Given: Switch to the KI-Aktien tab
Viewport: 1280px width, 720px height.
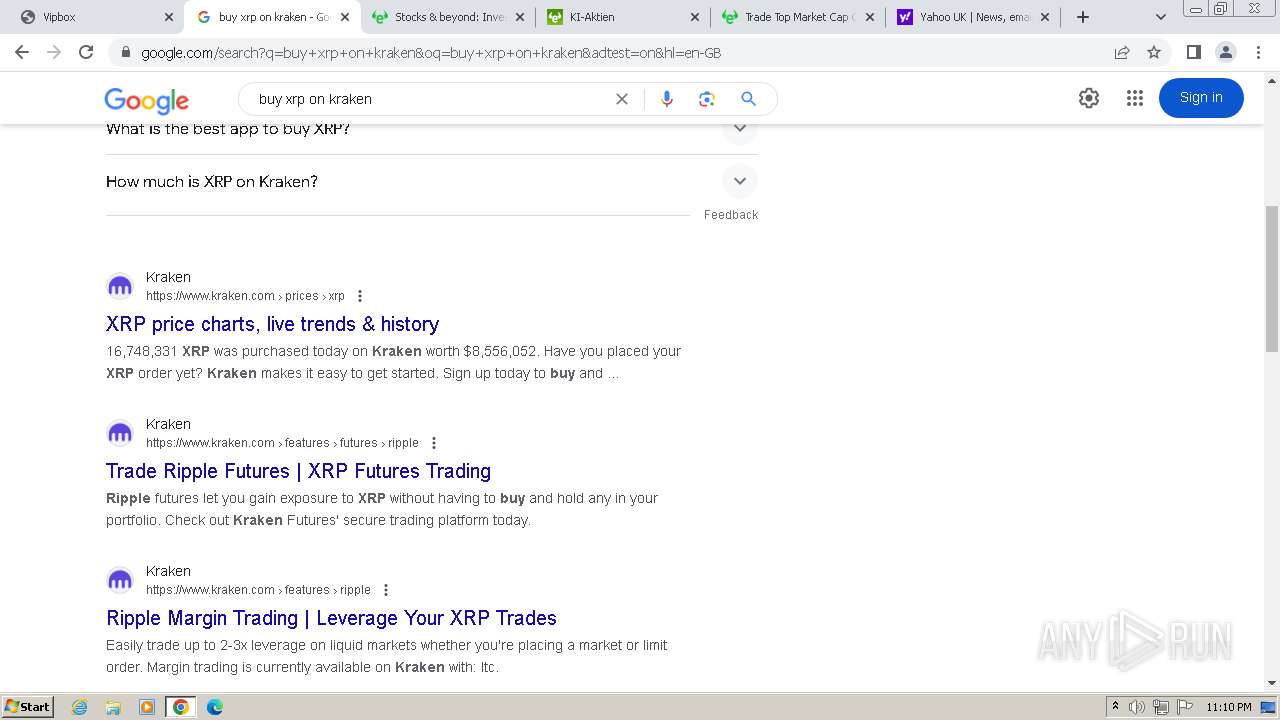Looking at the screenshot, I should (x=622, y=17).
